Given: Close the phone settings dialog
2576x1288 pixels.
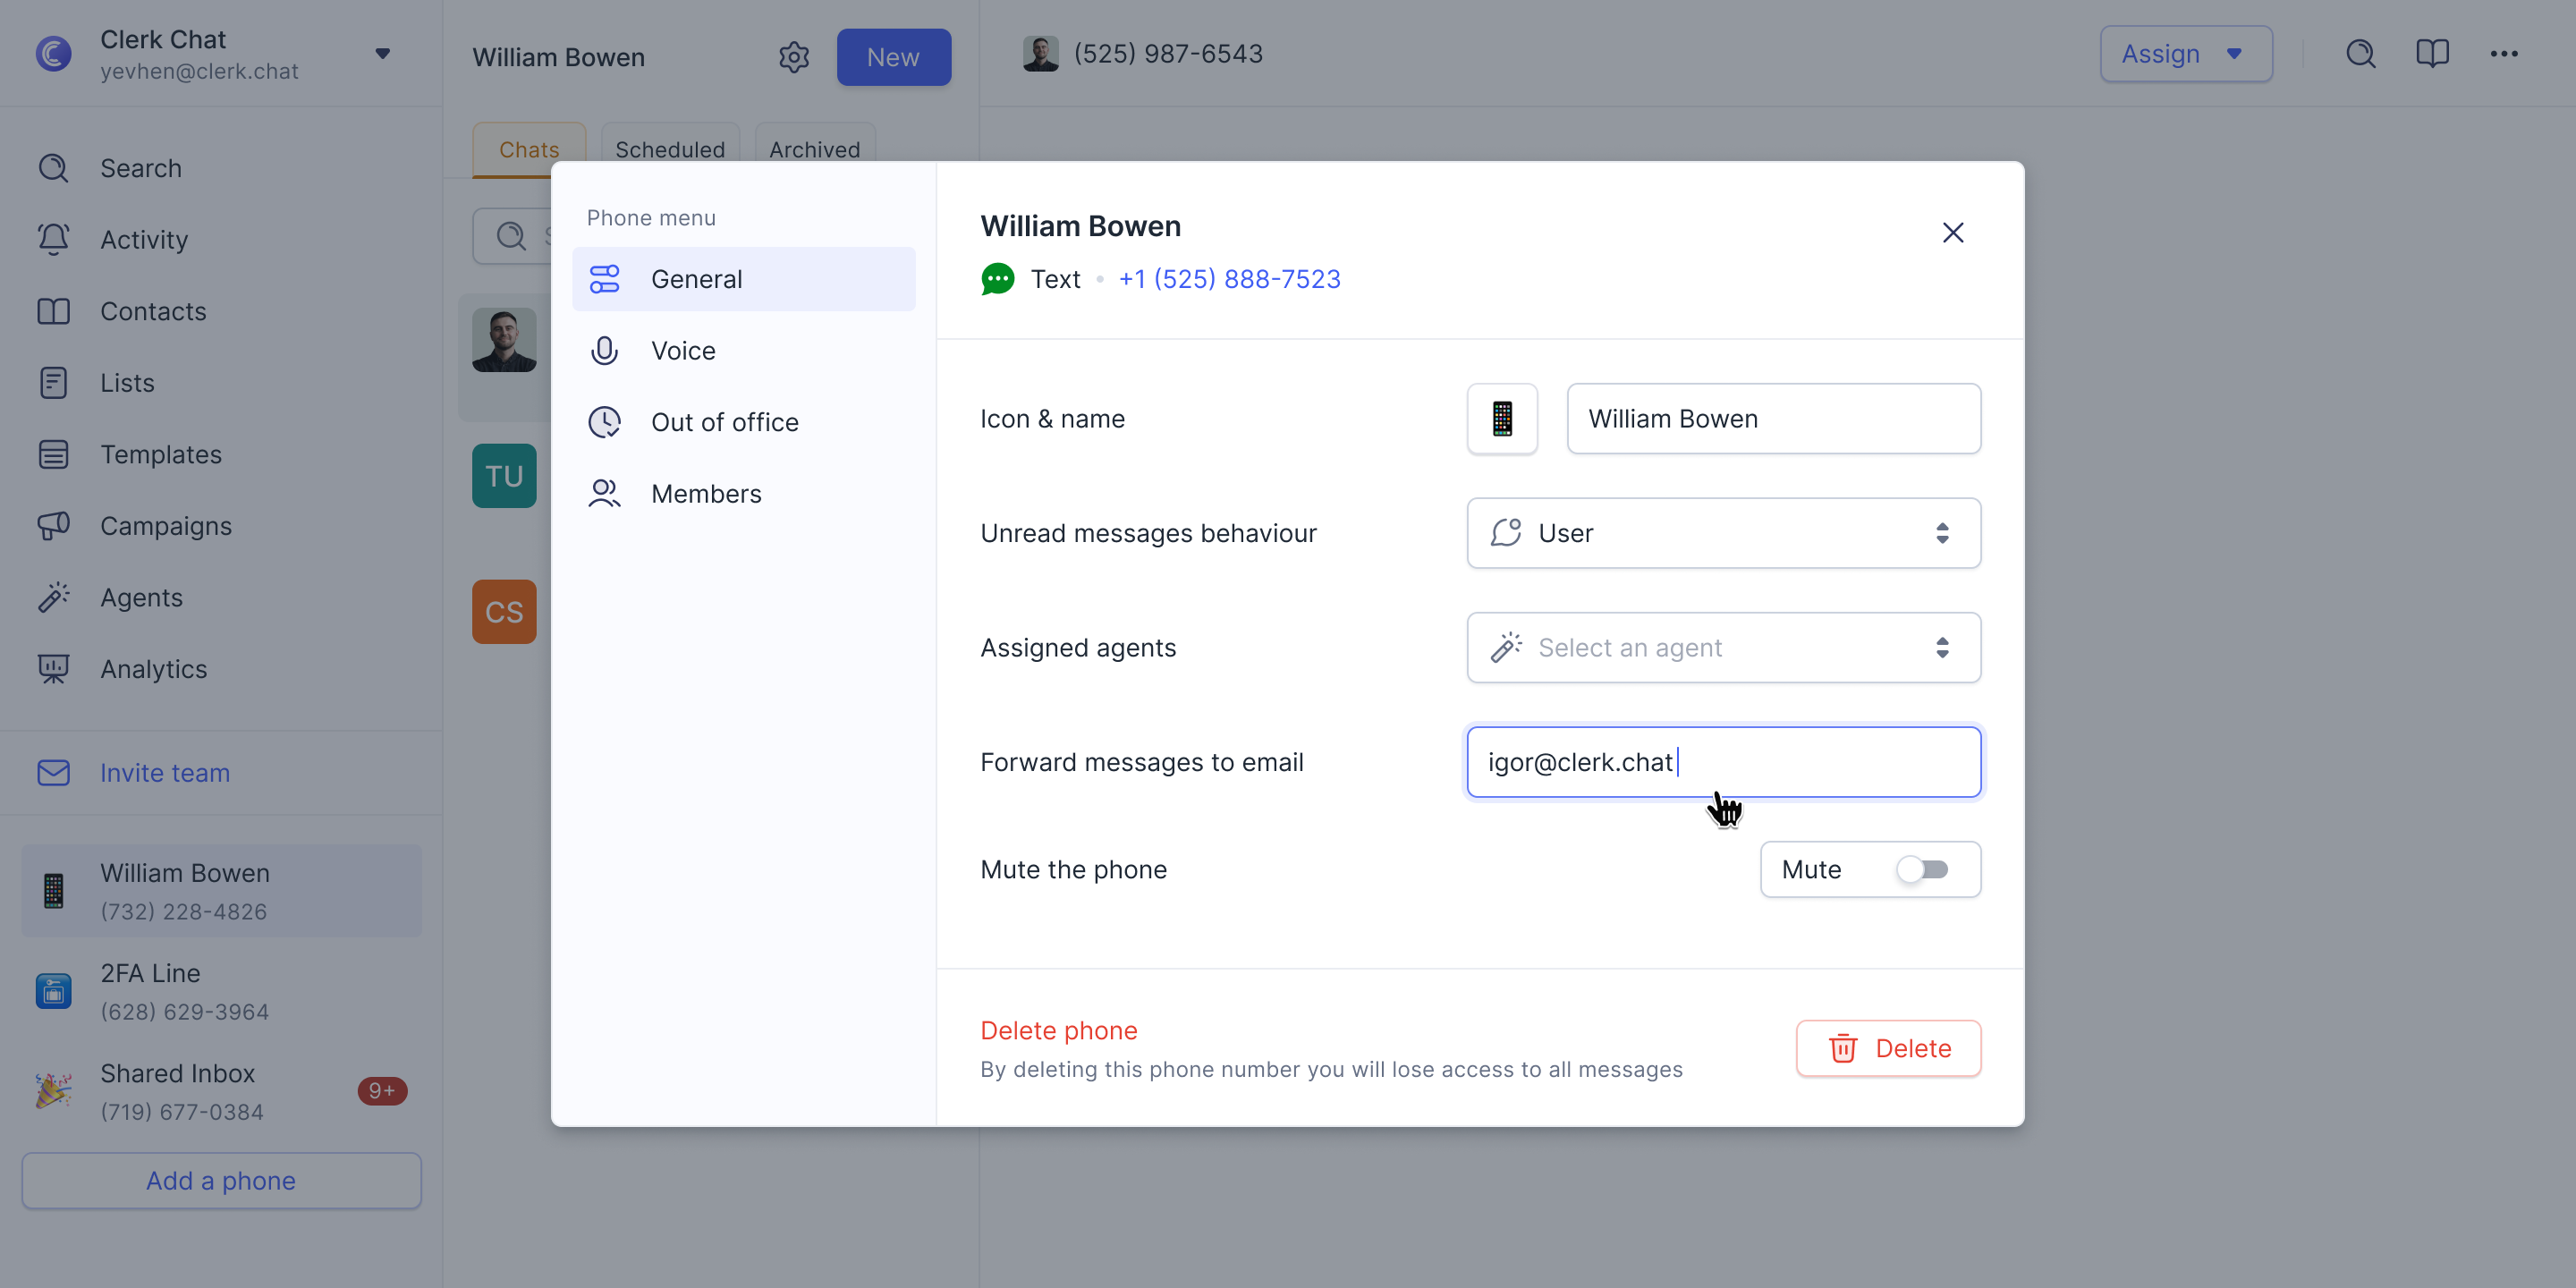Looking at the screenshot, I should point(1953,233).
